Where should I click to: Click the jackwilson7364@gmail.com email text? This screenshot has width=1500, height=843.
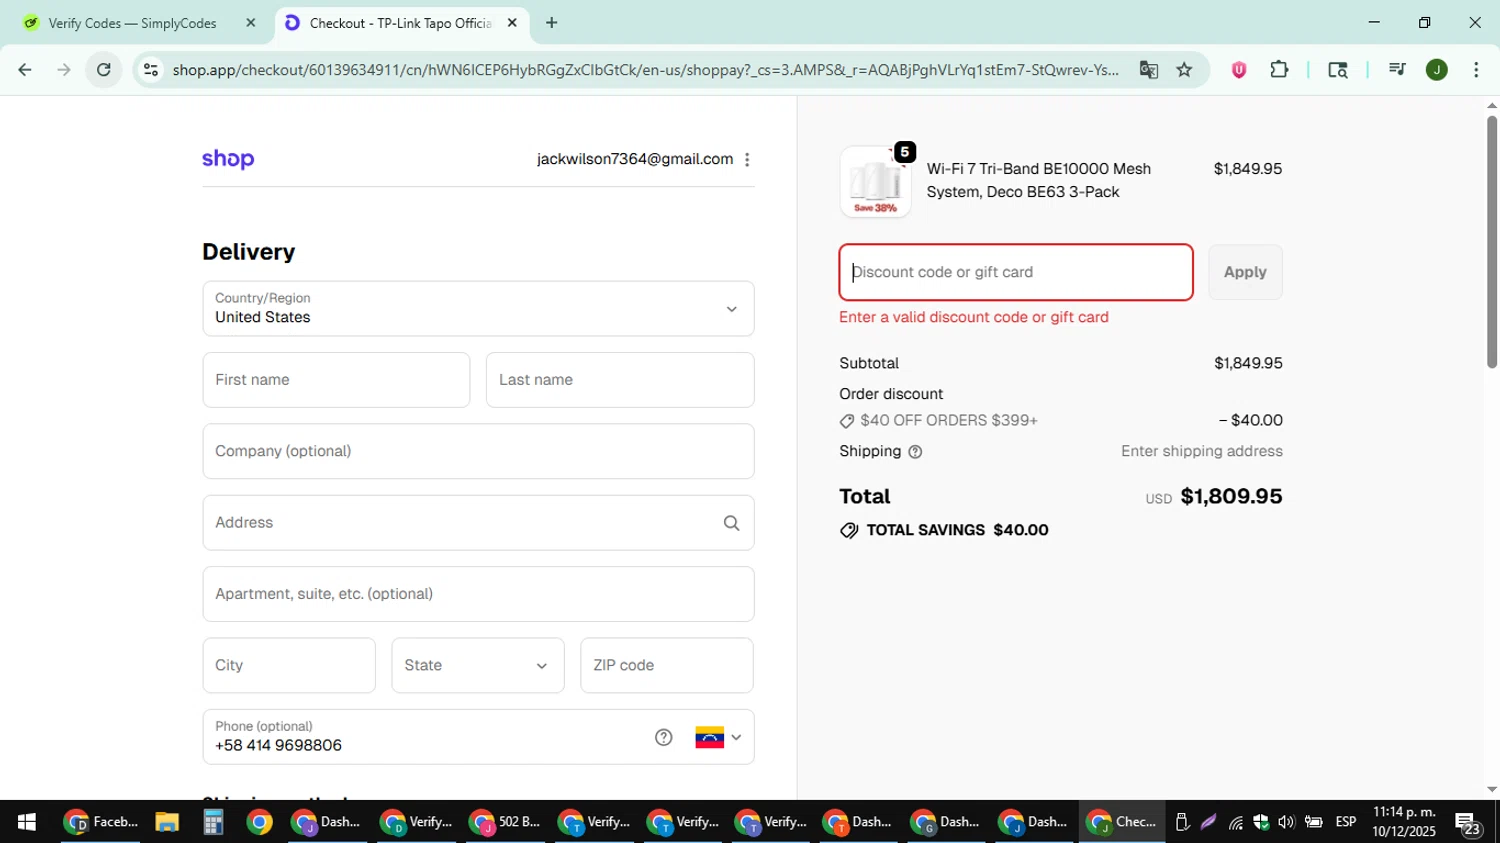(635, 160)
